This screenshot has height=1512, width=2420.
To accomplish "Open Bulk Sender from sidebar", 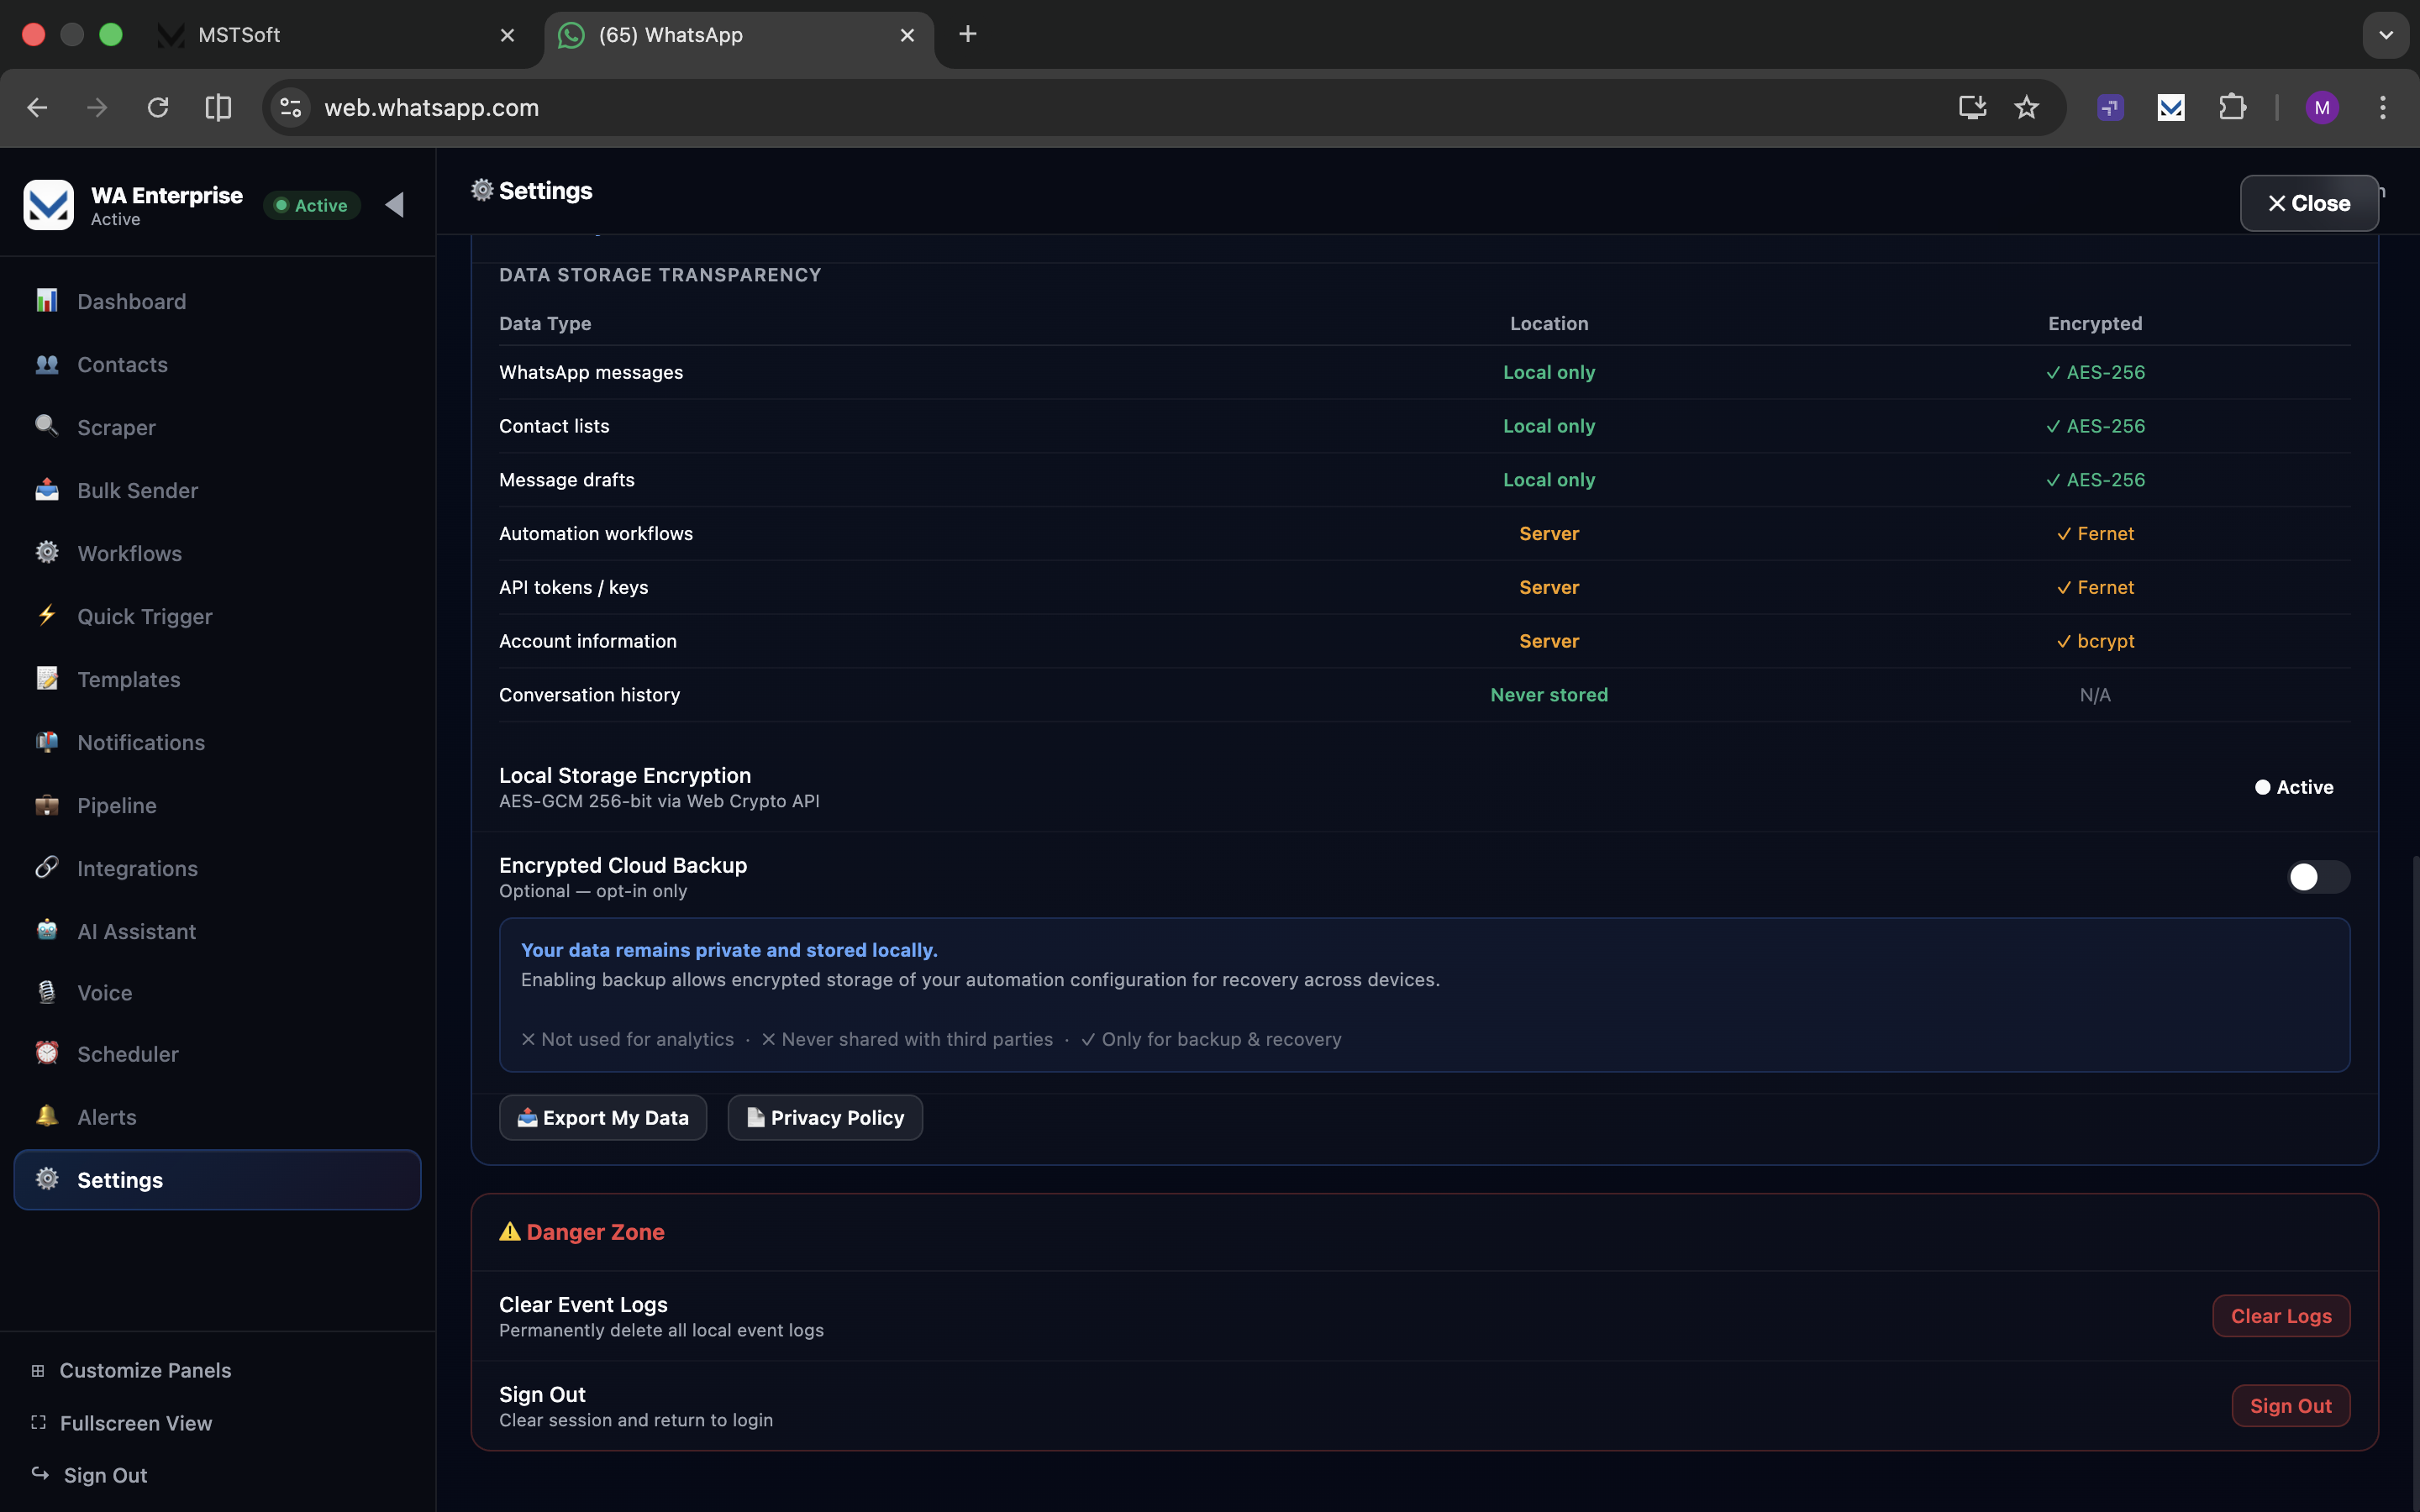I will tap(137, 490).
